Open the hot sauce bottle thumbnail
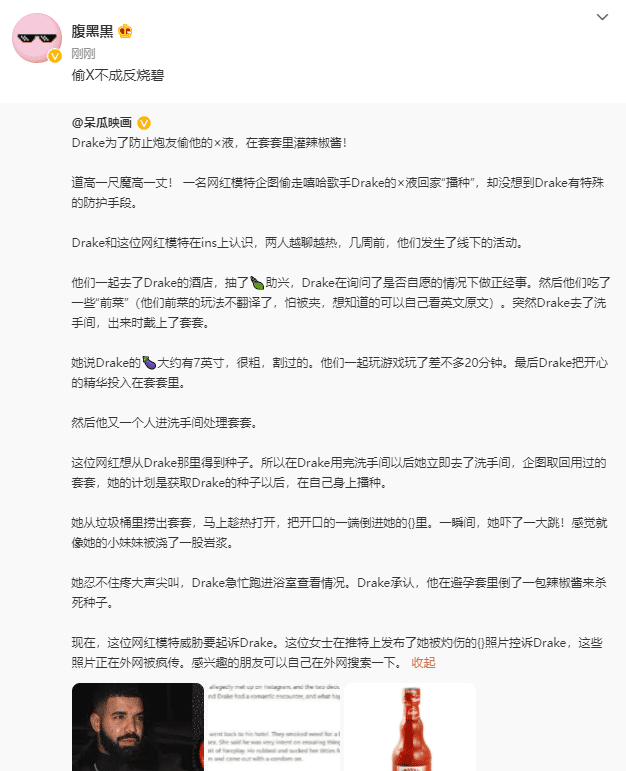This screenshot has height=771, width=626. click(410, 727)
